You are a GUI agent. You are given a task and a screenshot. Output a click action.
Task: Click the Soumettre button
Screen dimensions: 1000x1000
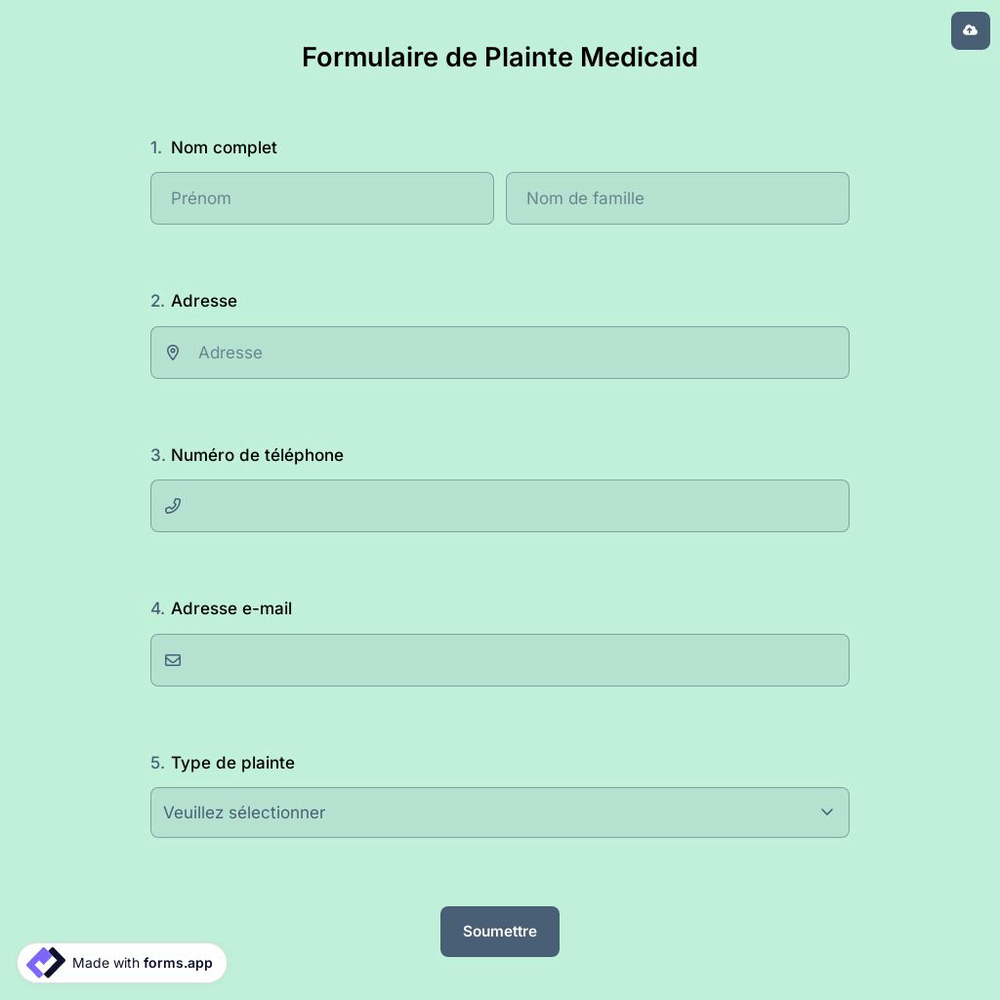(x=500, y=931)
